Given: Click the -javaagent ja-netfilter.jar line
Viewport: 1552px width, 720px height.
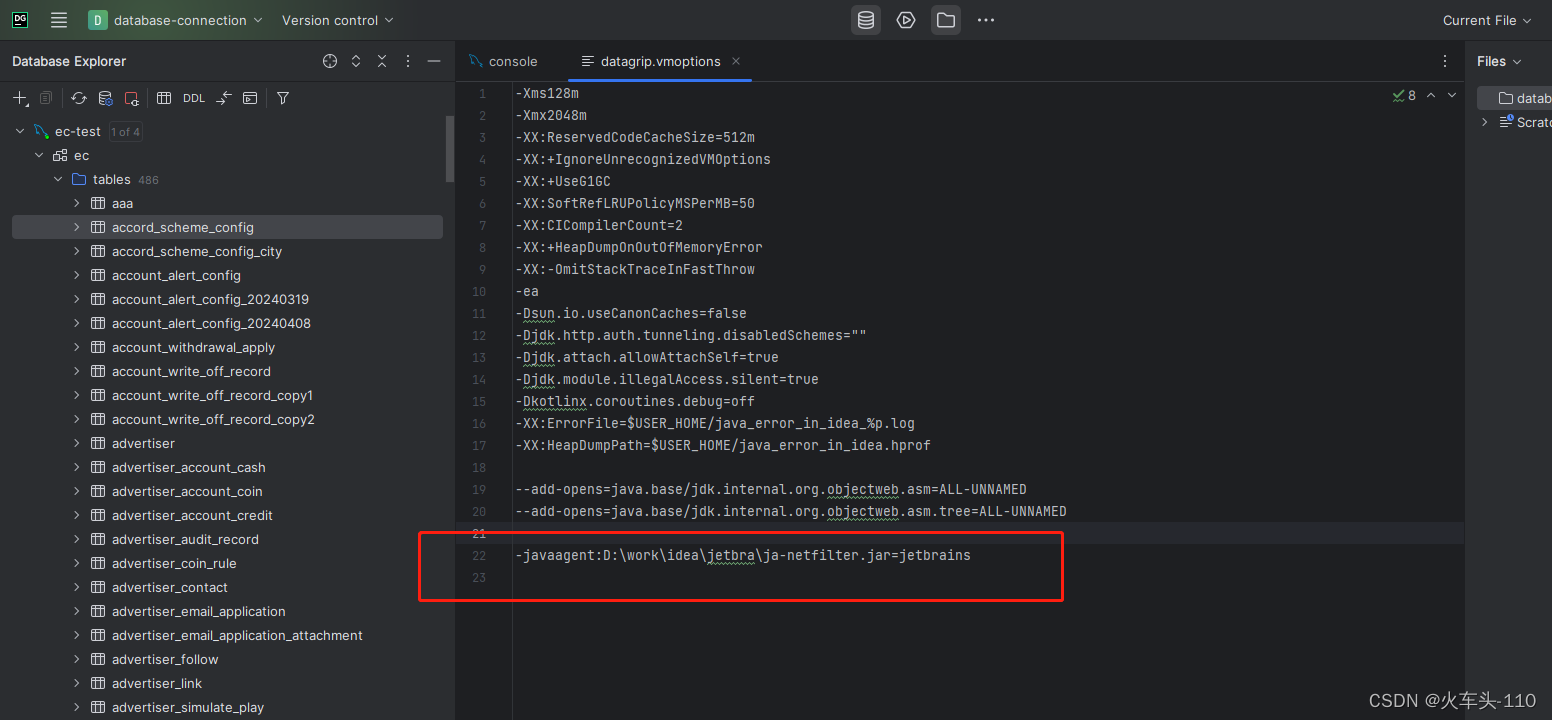Looking at the screenshot, I should [743, 555].
